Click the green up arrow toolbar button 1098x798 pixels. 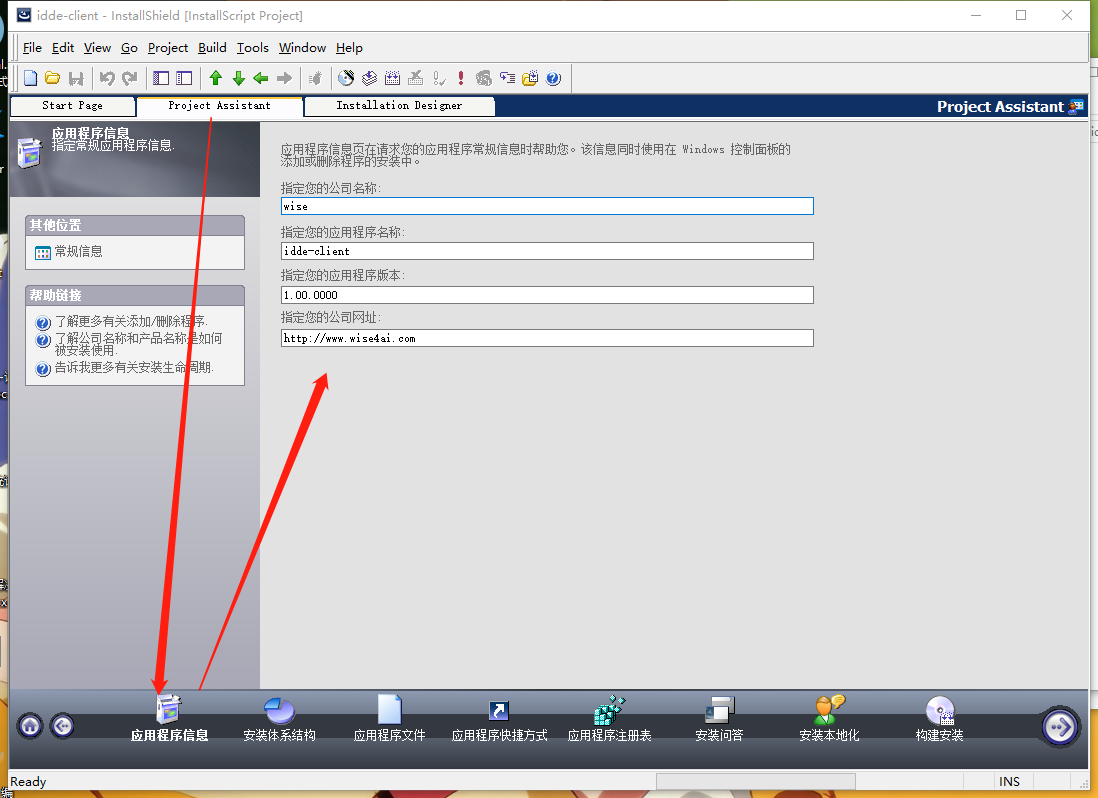(x=216, y=78)
